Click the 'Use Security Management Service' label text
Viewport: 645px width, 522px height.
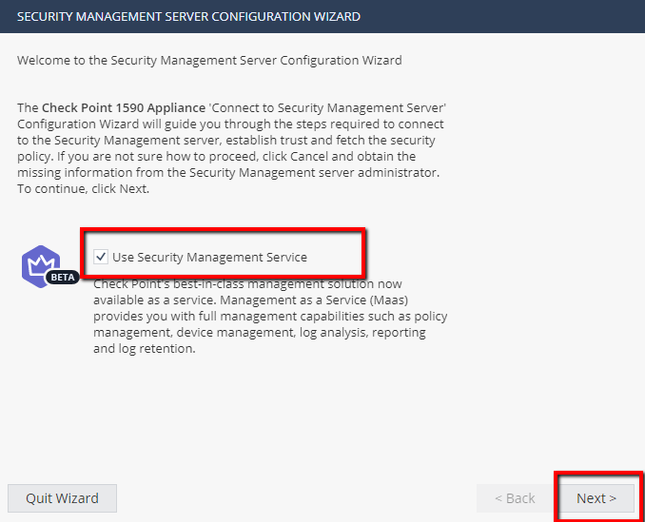(209, 257)
